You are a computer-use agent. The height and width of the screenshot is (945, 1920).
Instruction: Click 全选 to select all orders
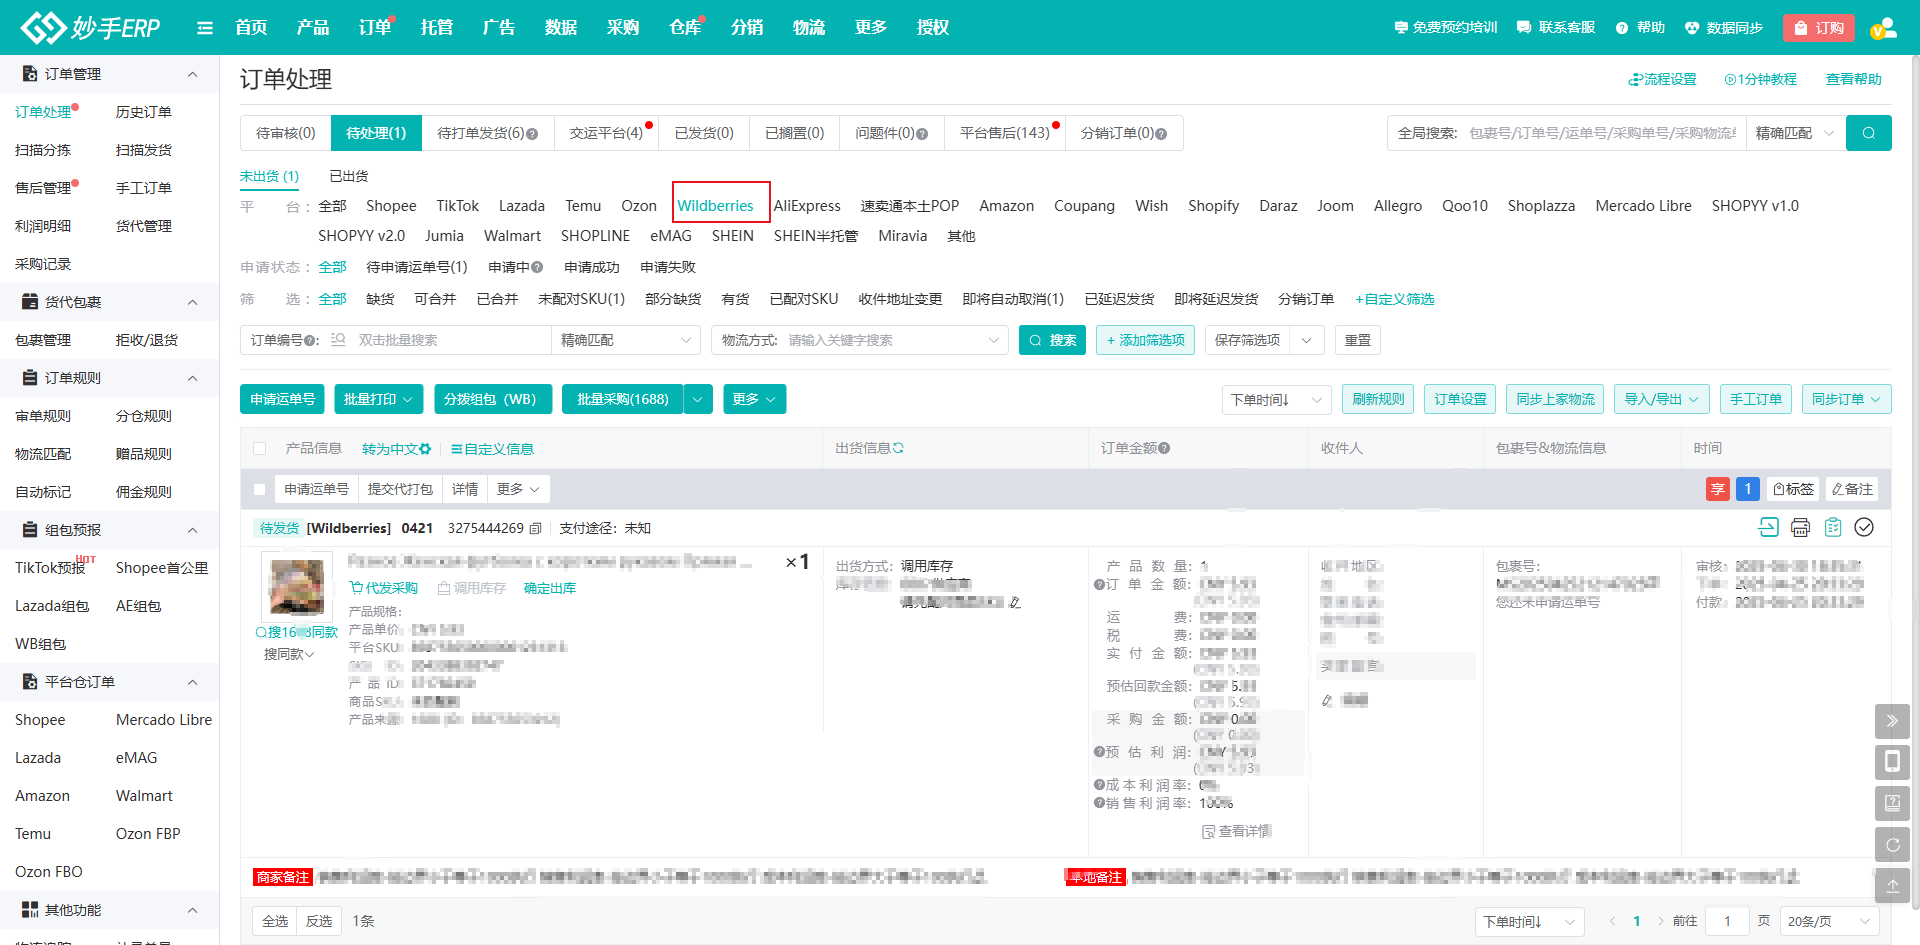tap(275, 921)
